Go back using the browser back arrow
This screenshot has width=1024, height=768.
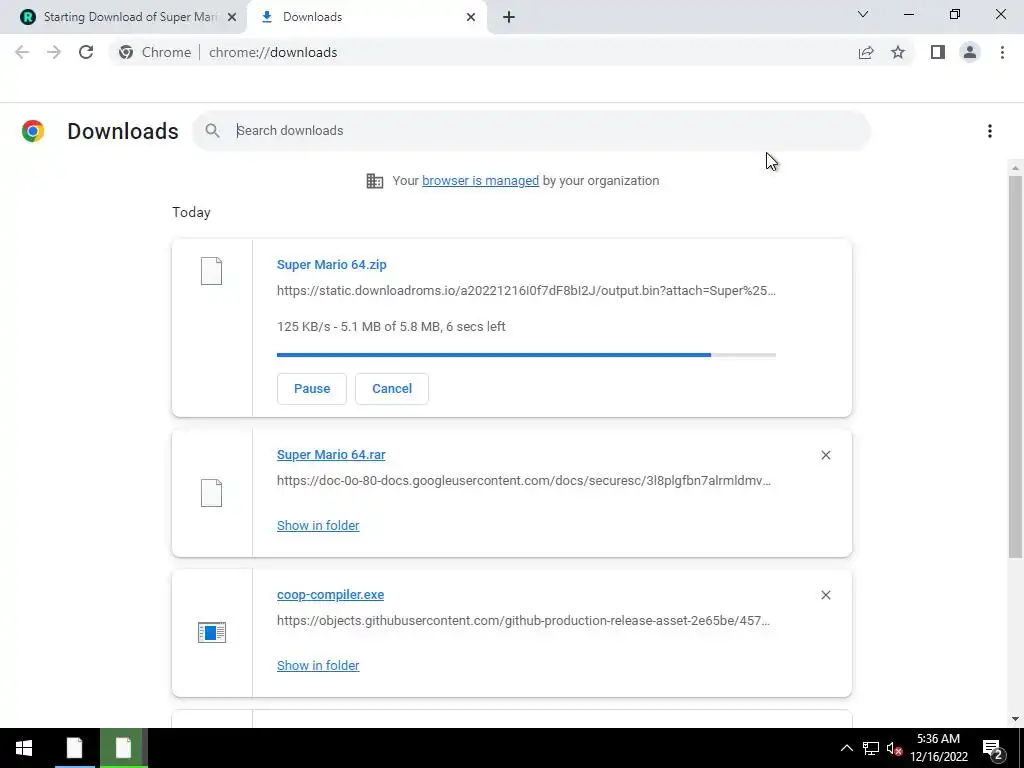tap(22, 52)
